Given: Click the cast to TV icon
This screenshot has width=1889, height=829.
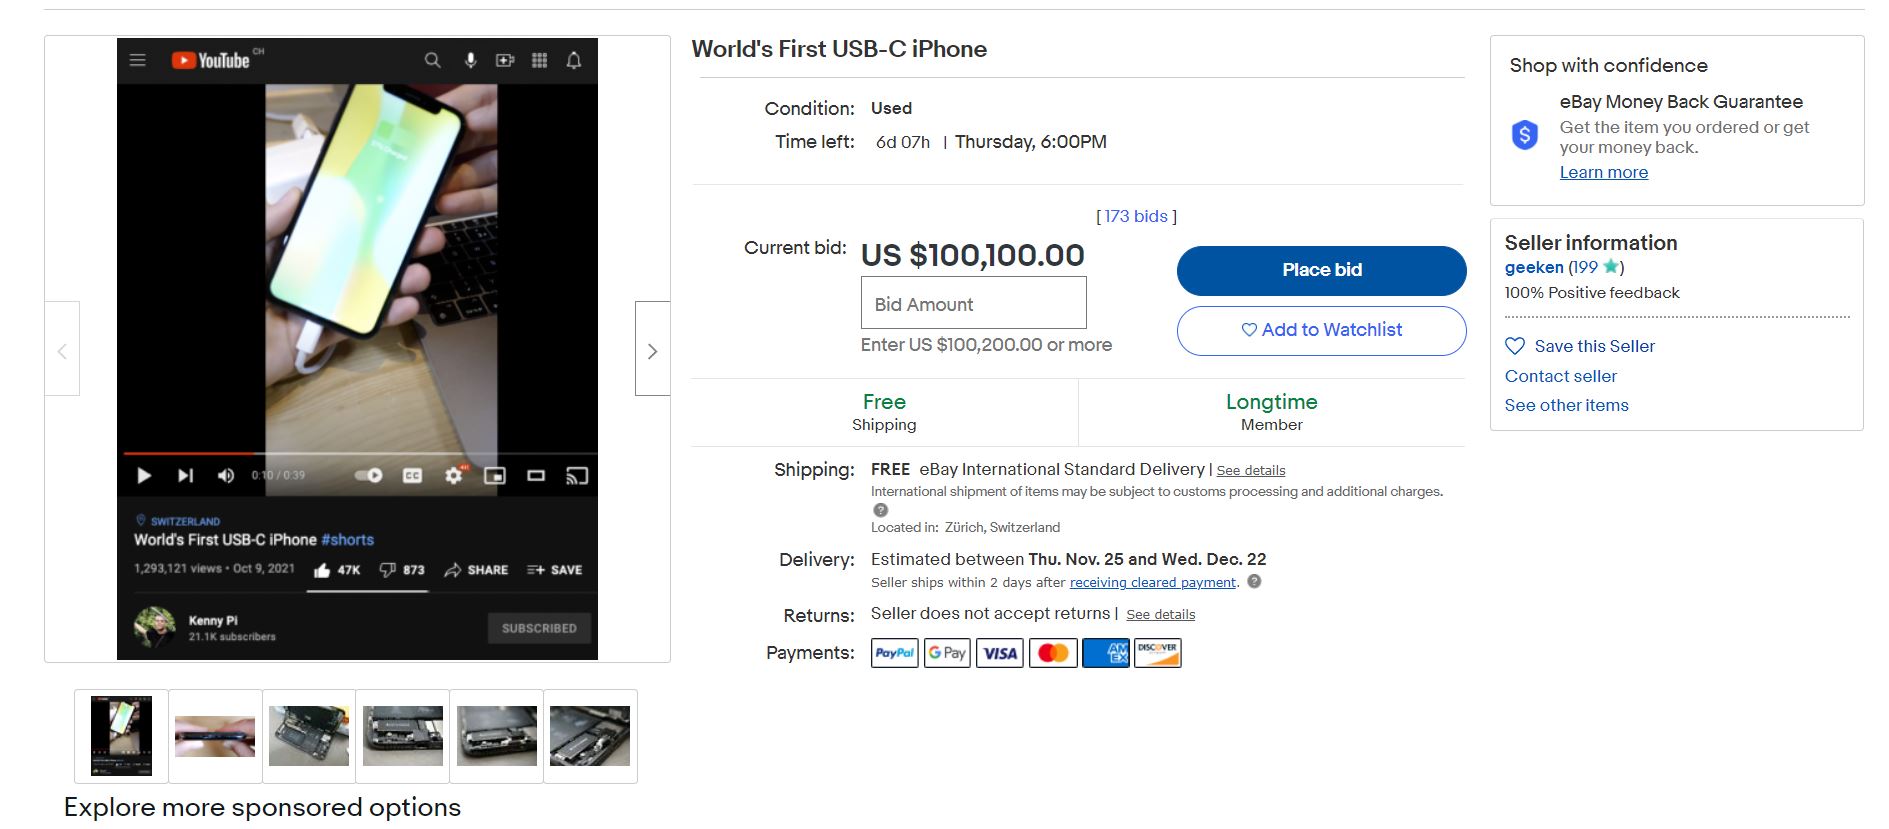Looking at the screenshot, I should coord(577,475).
